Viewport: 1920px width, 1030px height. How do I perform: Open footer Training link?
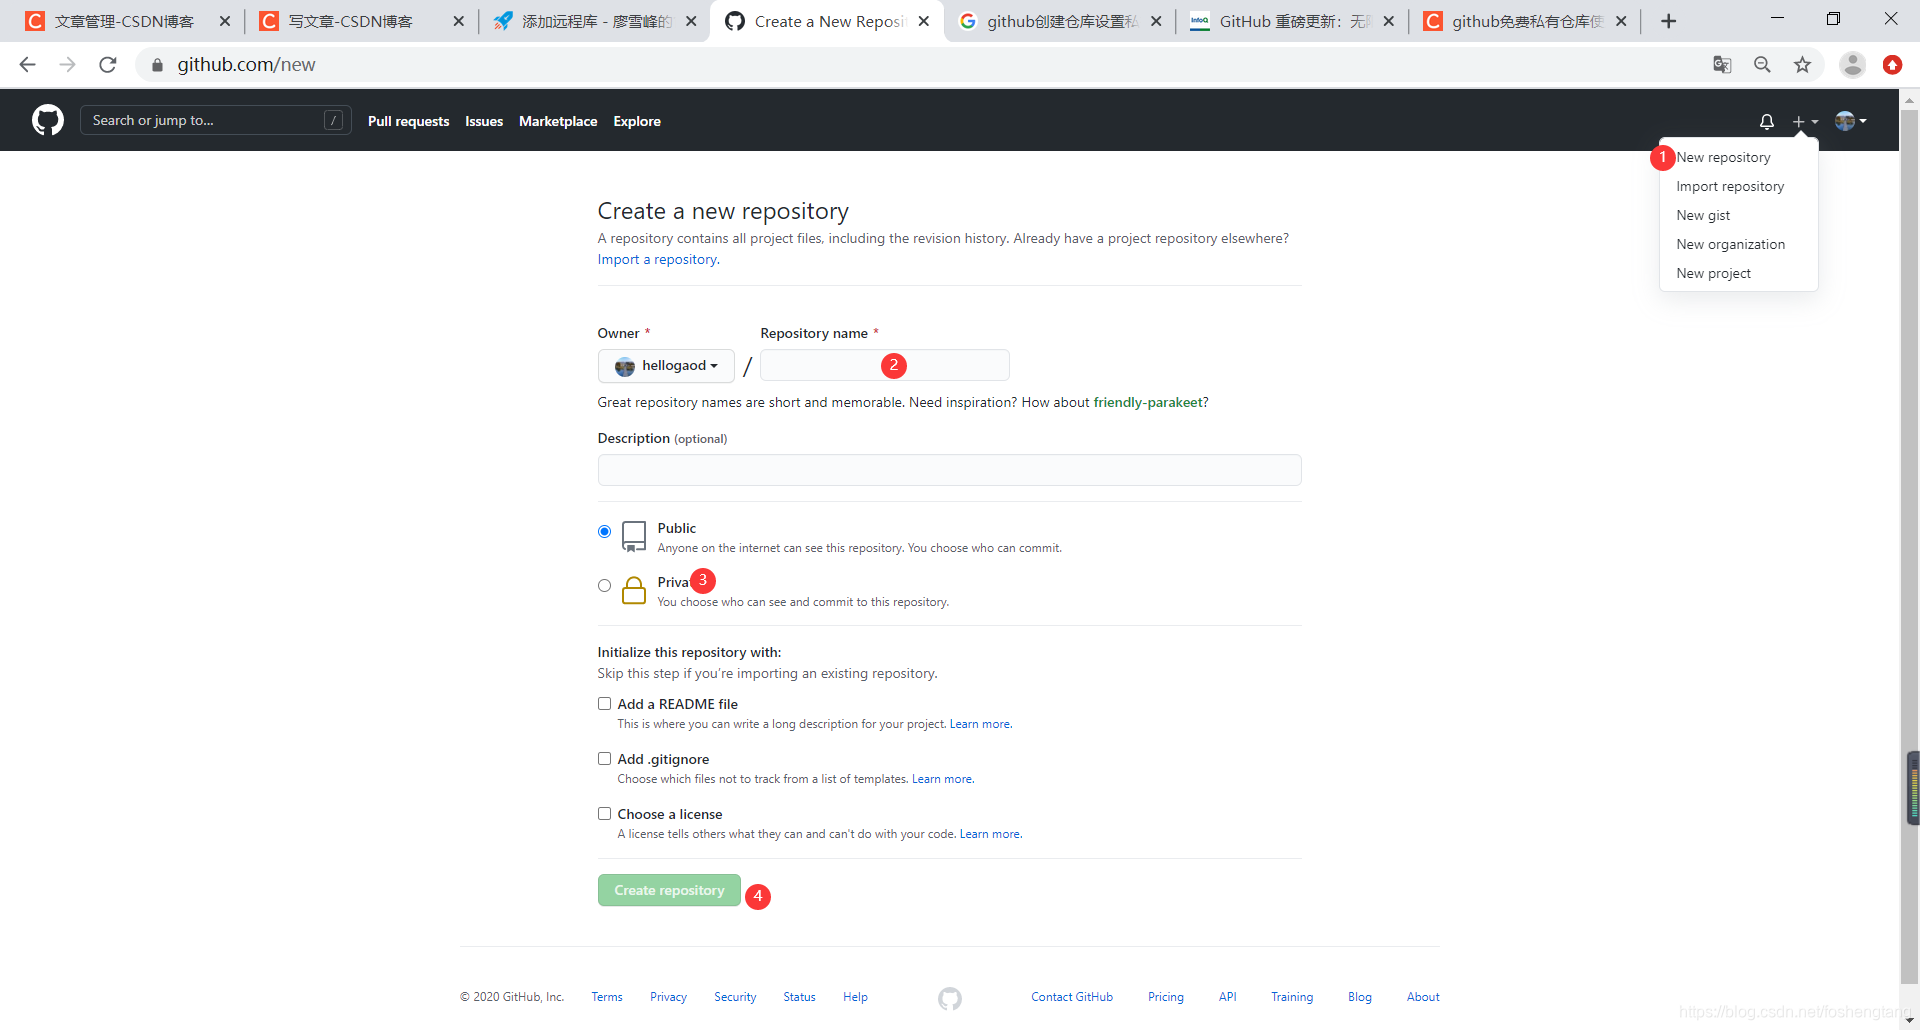tap(1292, 997)
